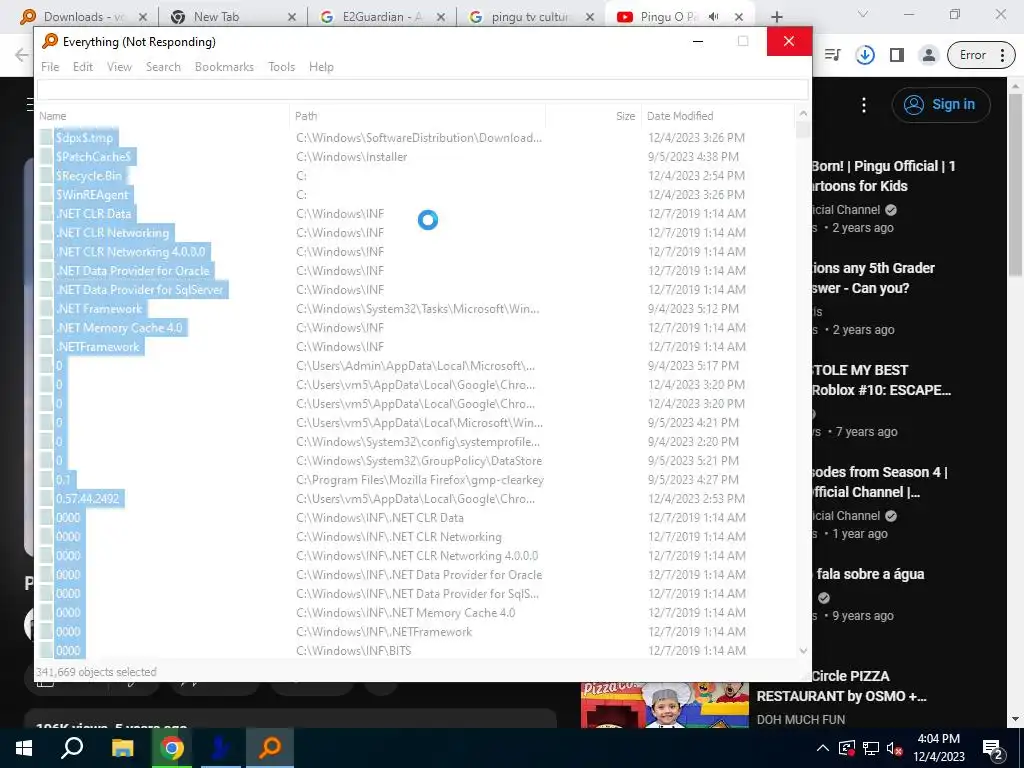
Task: Click the path C:\Windows\System32\GroupPolicy\DataStore
Action: [x=419, y=461]
